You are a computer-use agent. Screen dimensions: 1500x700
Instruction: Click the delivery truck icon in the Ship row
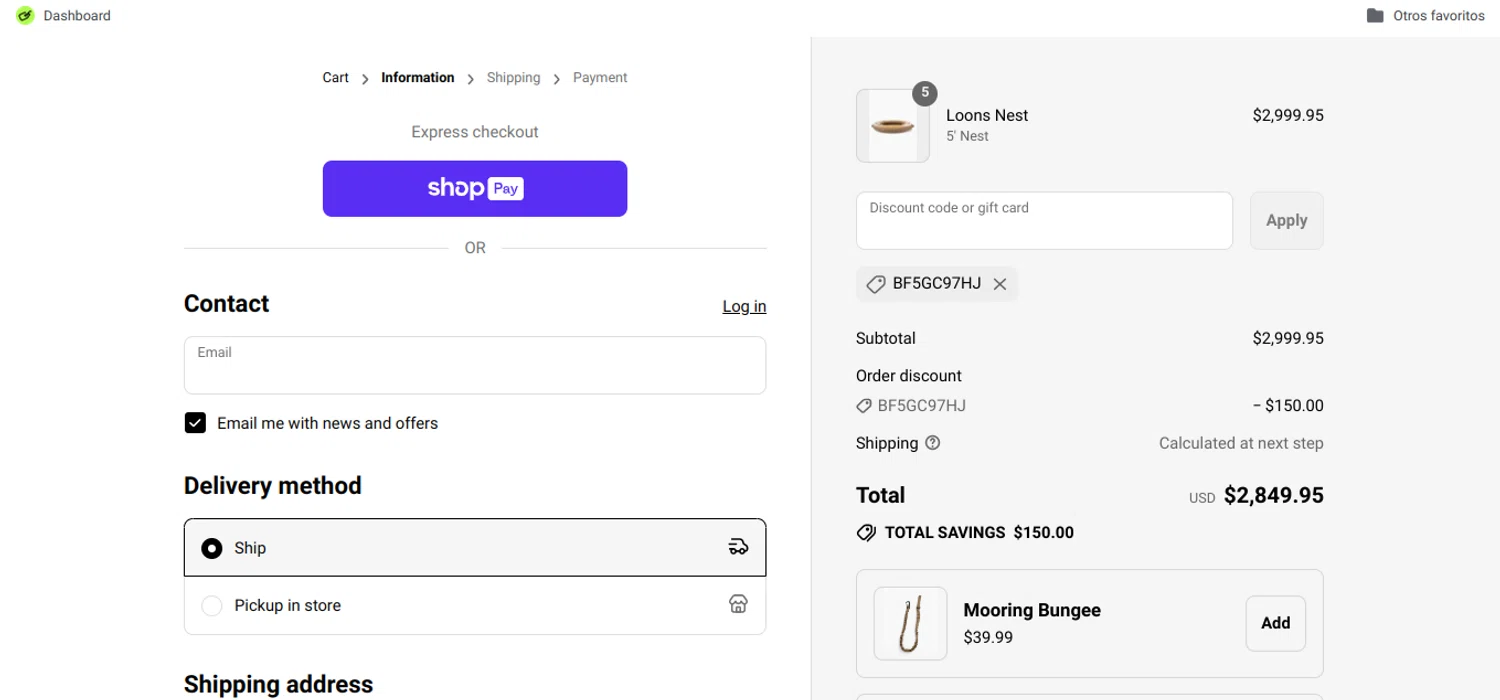pyautogui.click(x=738, y=547)
